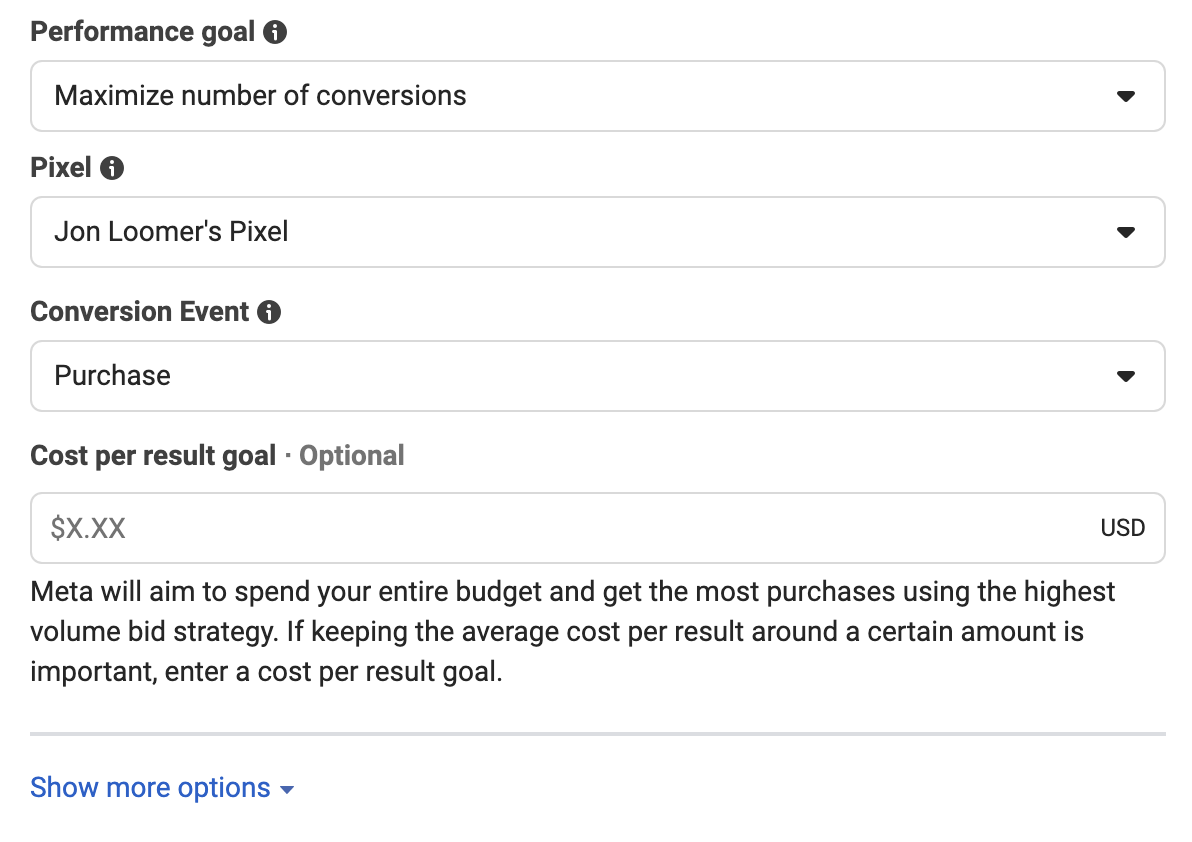Click the info icon next to Pixel
Viewport: 1192px width, 842px height.
(x=112, y=168)
